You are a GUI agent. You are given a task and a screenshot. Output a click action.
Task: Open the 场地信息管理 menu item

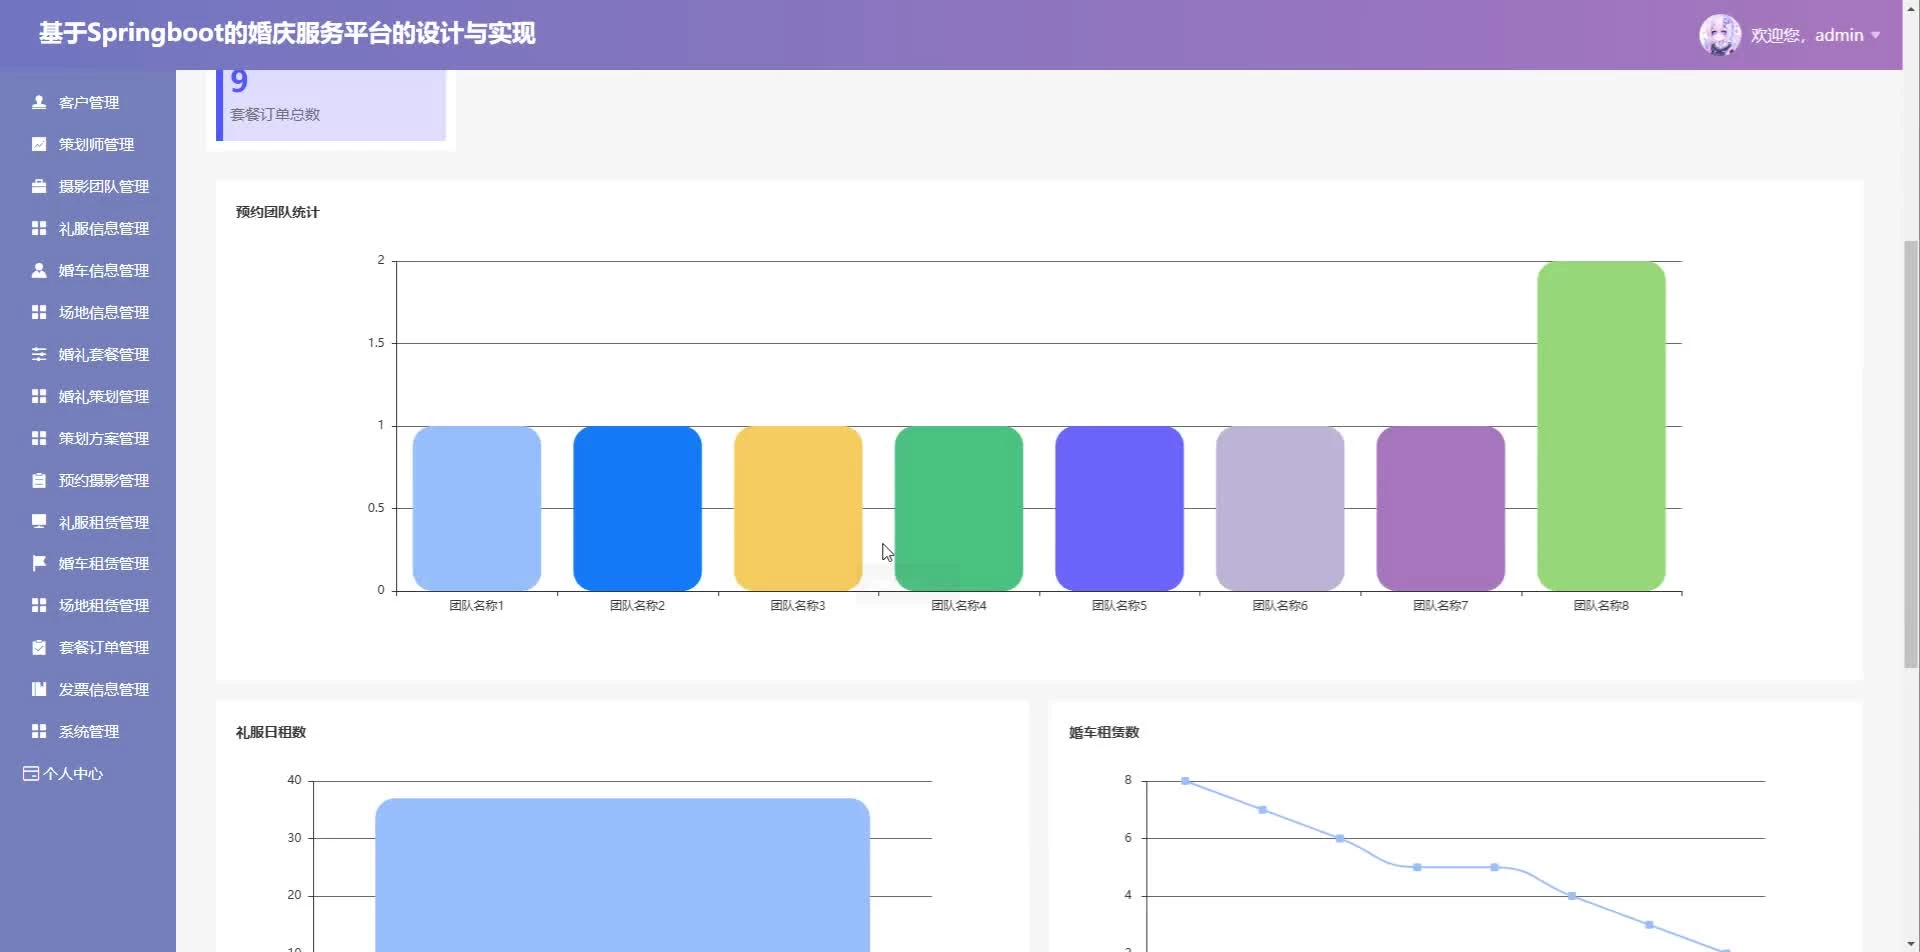[x=103, y=312]
